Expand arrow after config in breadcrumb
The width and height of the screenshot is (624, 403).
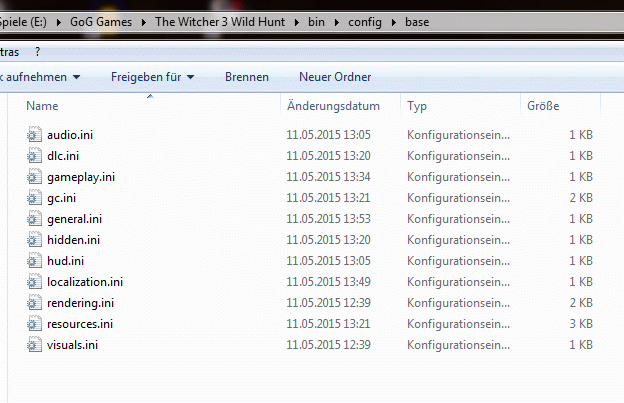coord(394,22)
